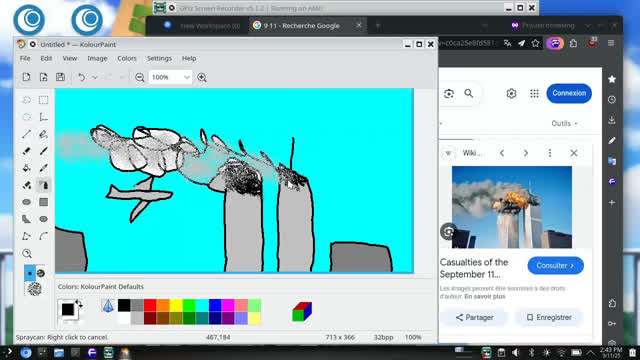Click the browser bookmark star icon
Viewport: 640px width, 360px height.
[x=535, y=43]
